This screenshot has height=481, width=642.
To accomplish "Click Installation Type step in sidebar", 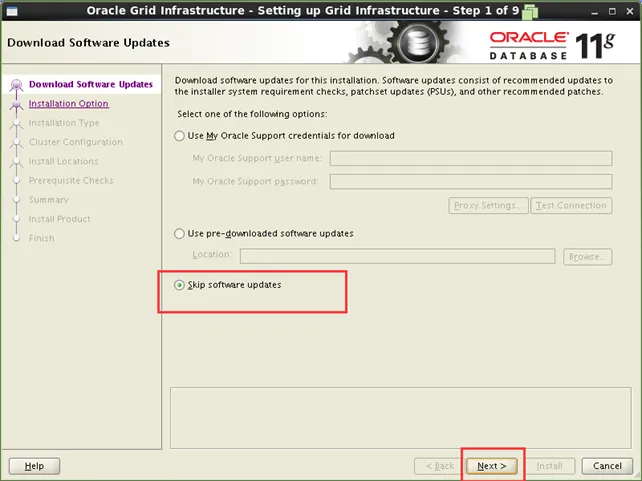I will point(64,123).
